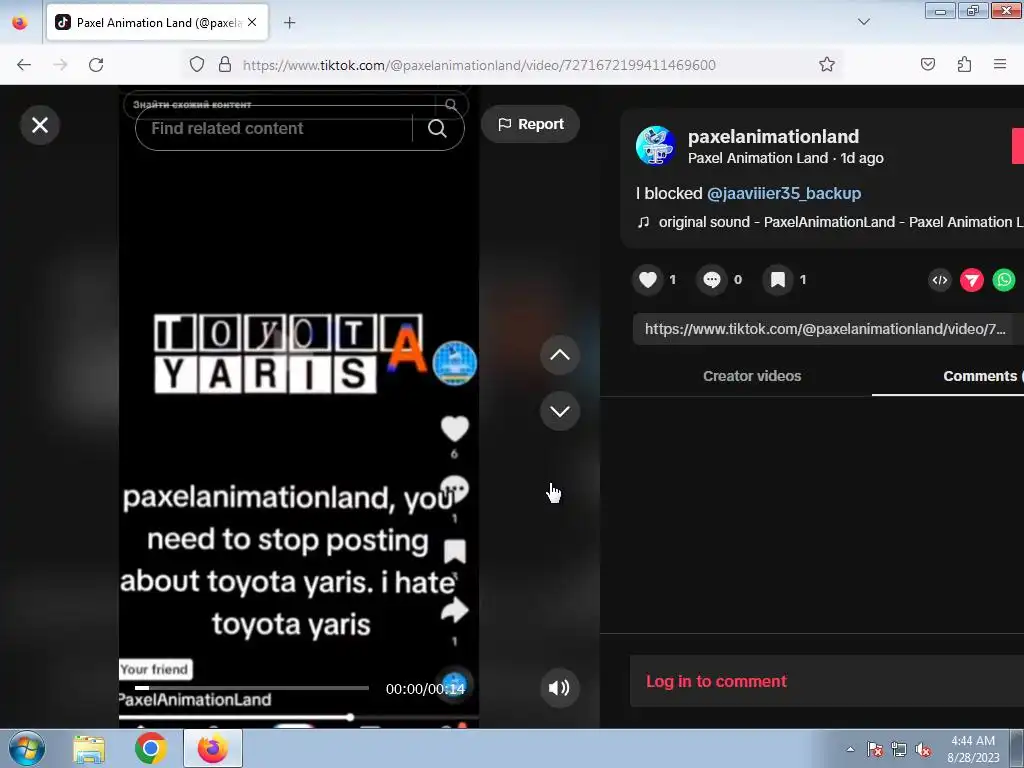Open comments via speech bubble icon
1024x768 pixels.
(x=711, y=280)
